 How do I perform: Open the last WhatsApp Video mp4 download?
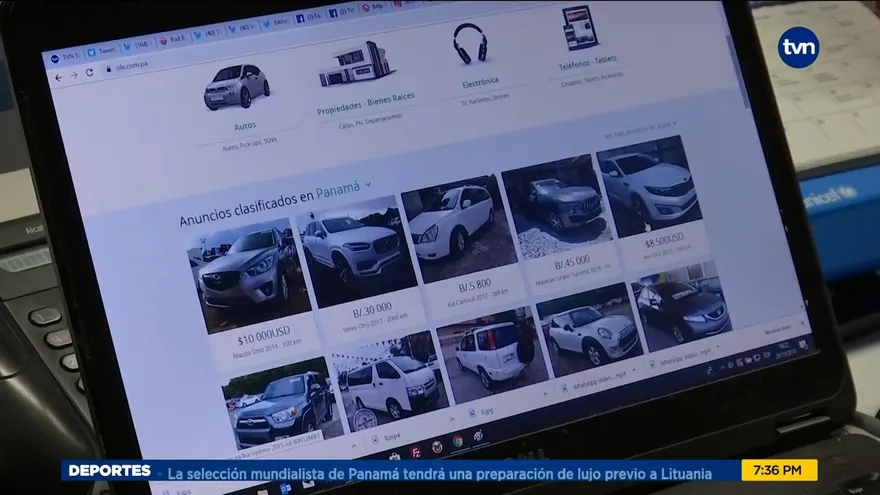(680, 358)
